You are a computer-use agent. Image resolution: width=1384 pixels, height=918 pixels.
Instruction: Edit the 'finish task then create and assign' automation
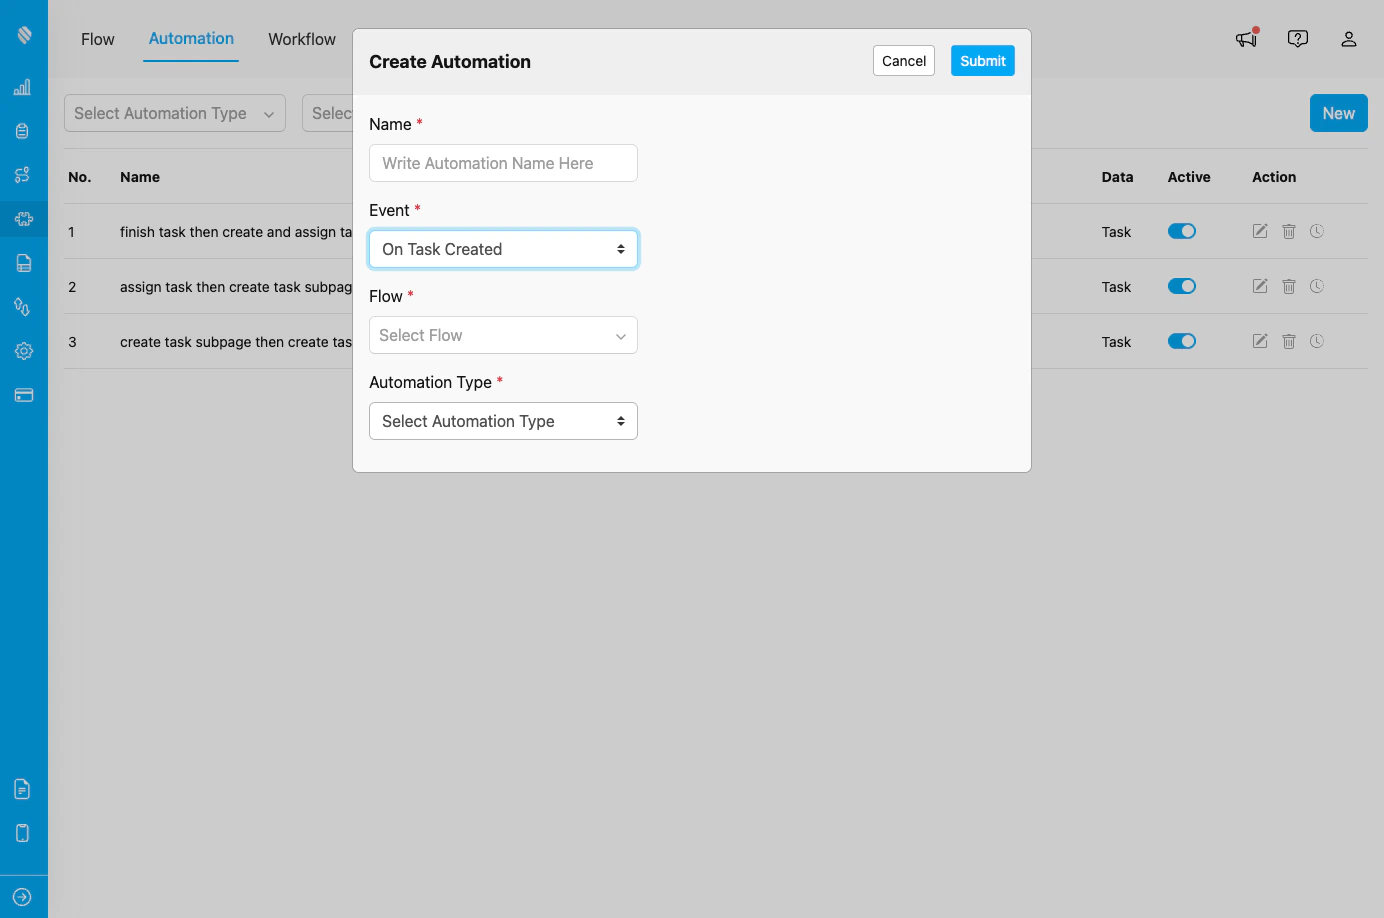tap(1259, 230)
